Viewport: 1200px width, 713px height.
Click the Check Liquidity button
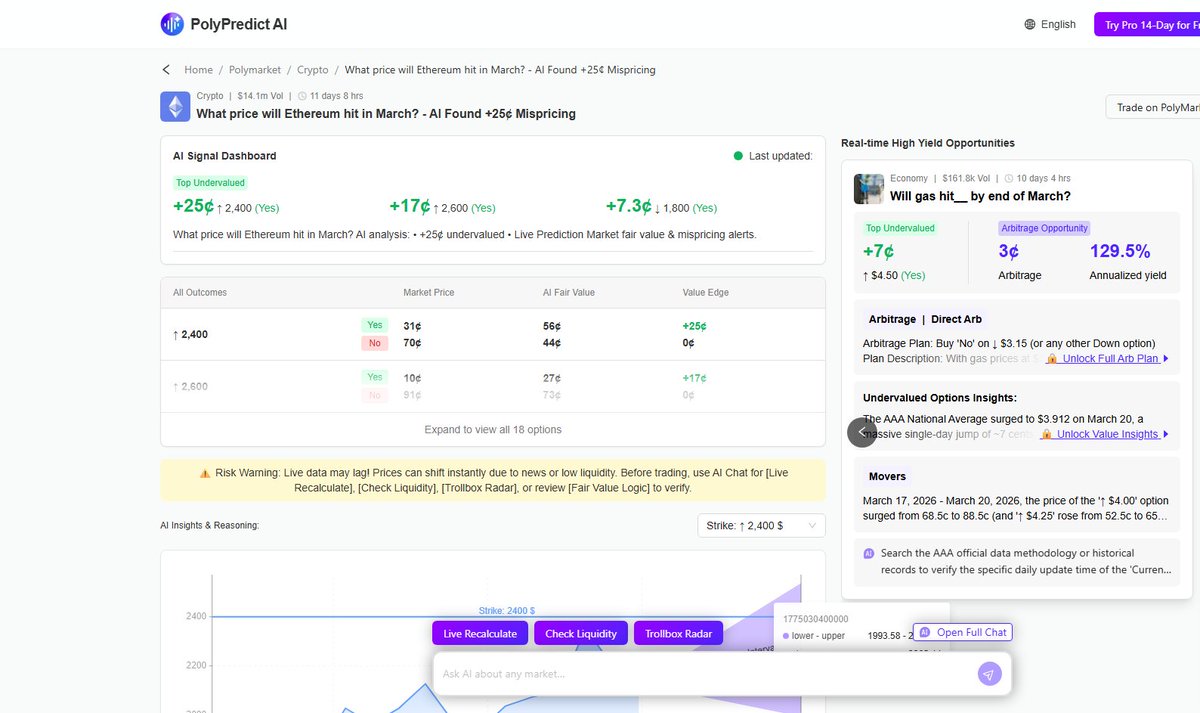click(581, 633)
